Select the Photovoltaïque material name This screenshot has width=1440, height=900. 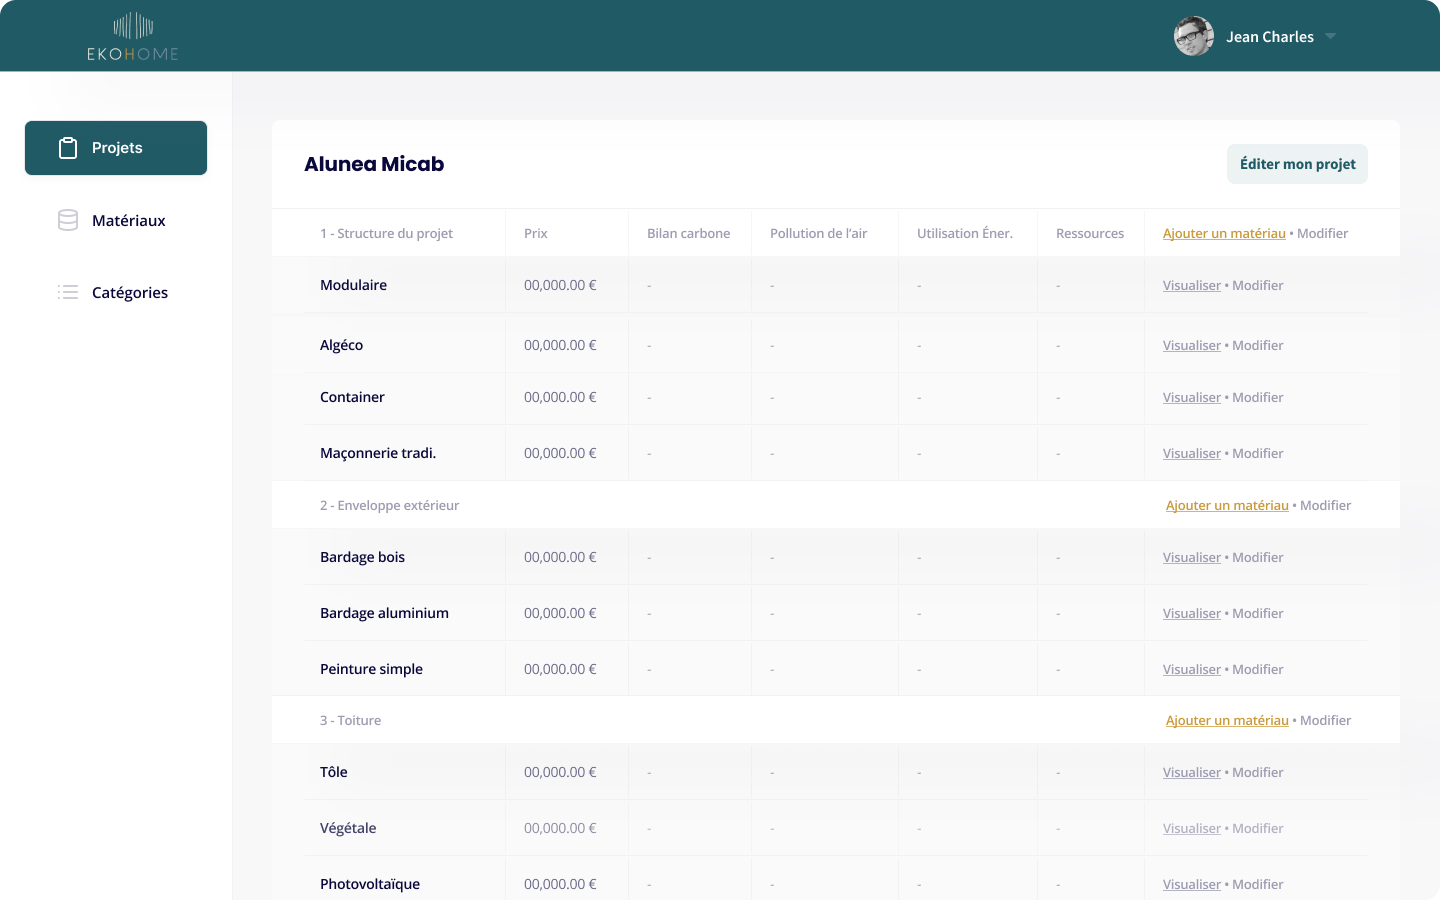369,884
